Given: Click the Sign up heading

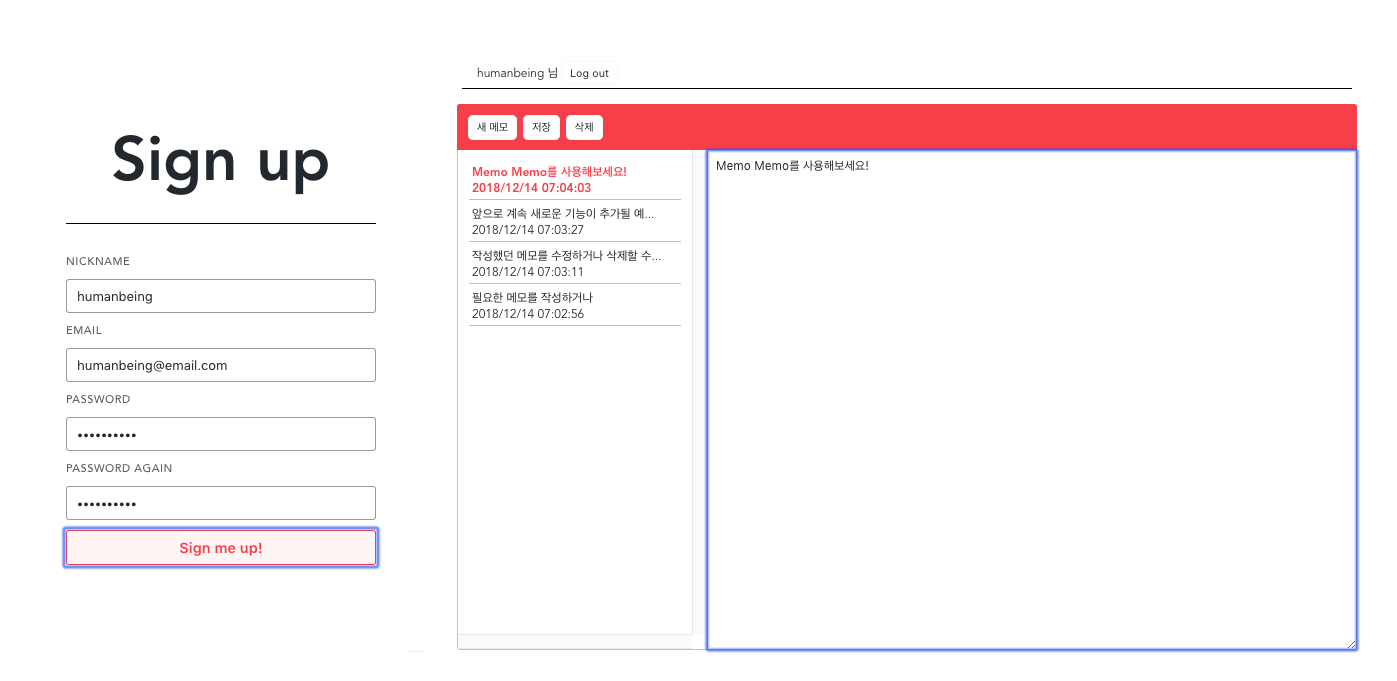Looking at the screenshot, I should point(221,160).
